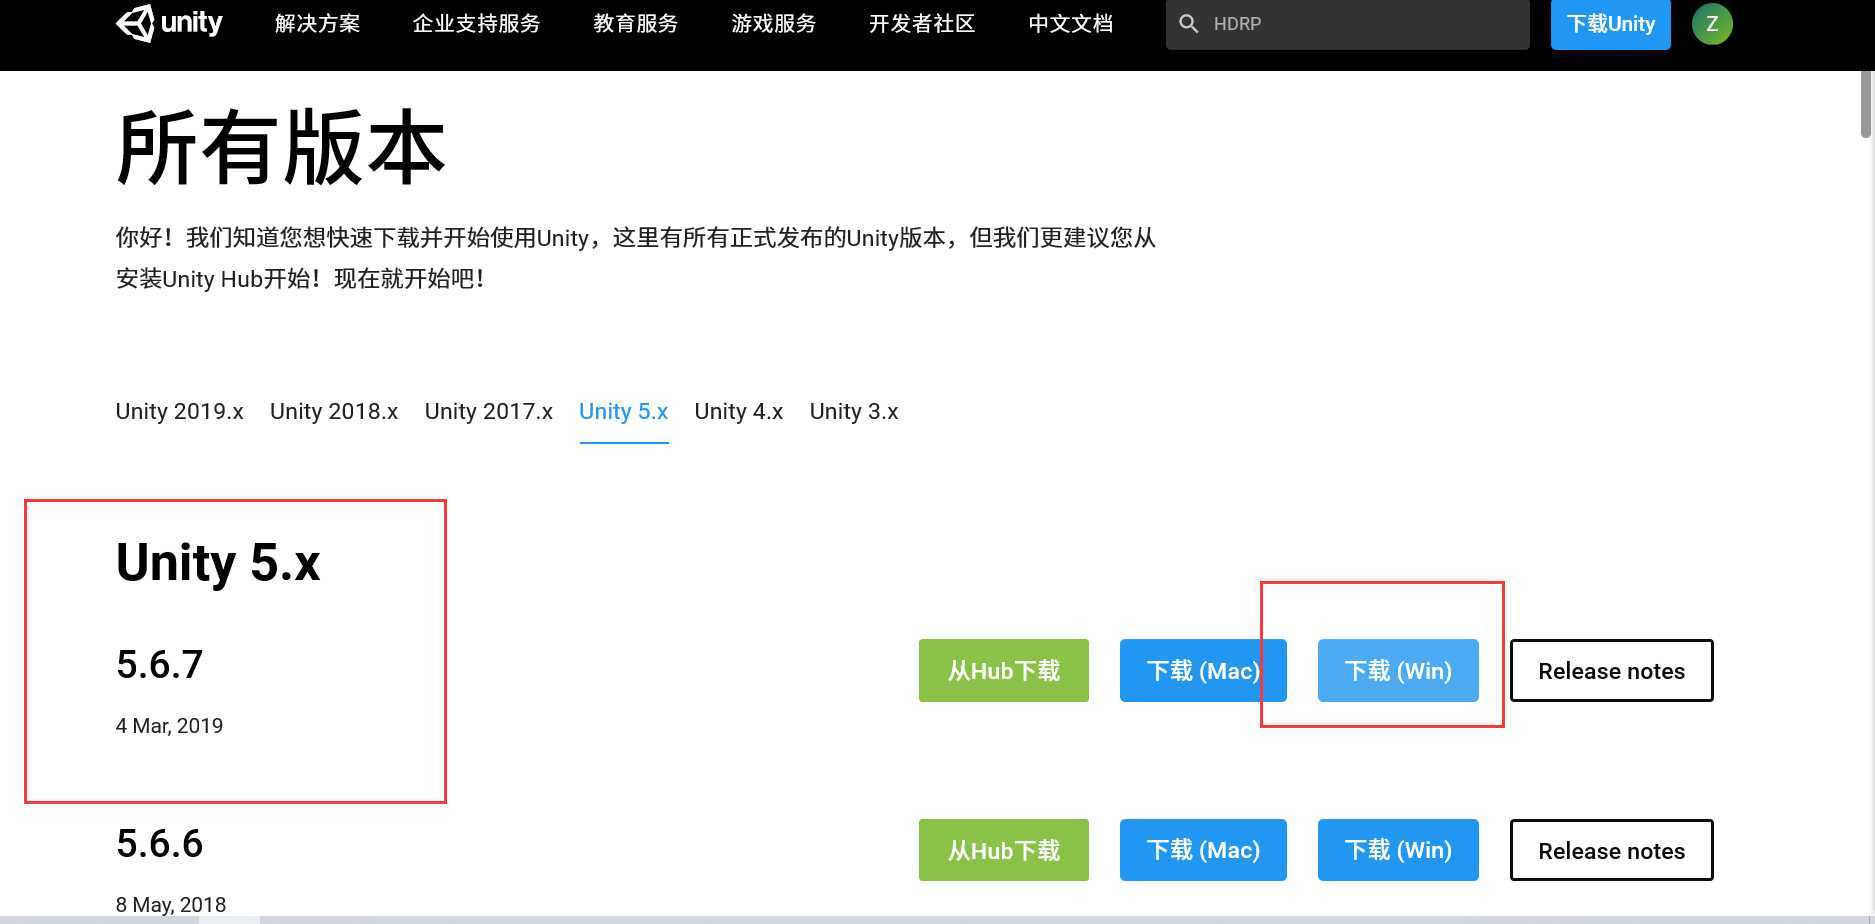Open the user avatar Z menu

(1712, 24)
